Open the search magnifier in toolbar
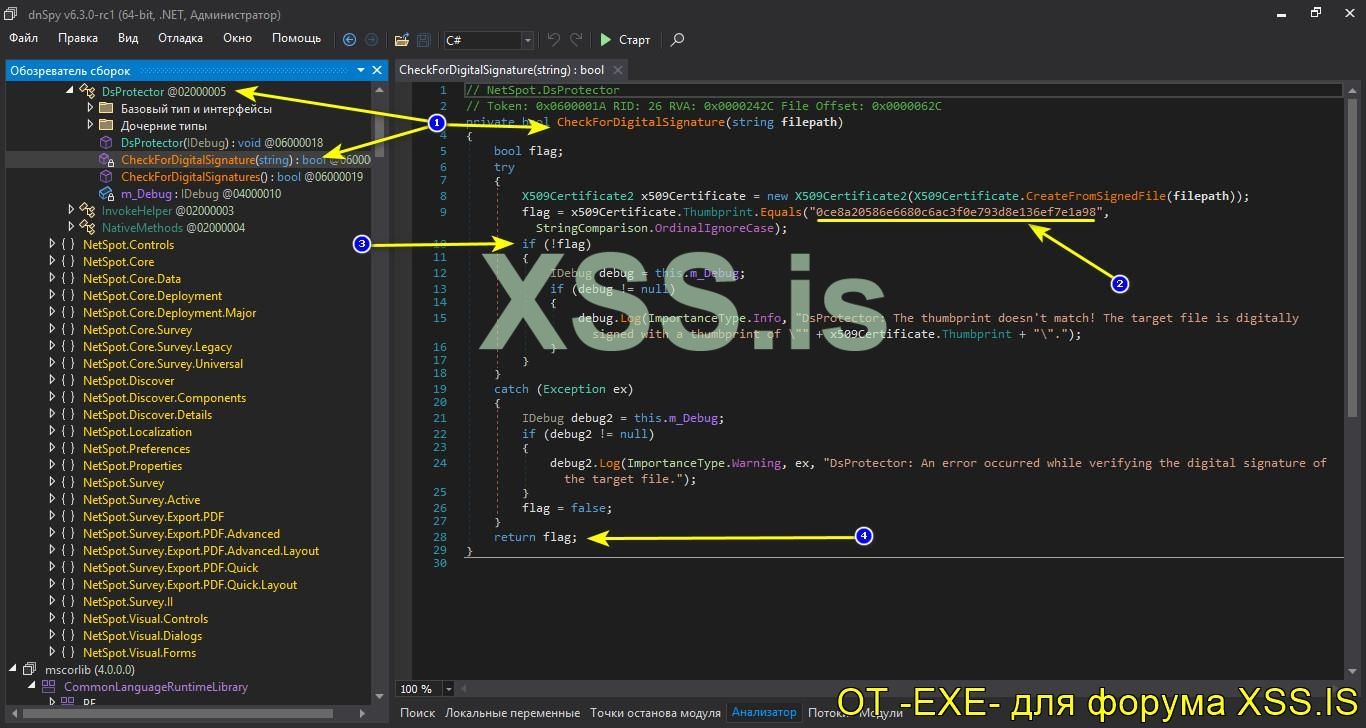The height and width of the screenshot is (728, 1366). (x=677, y=40)
